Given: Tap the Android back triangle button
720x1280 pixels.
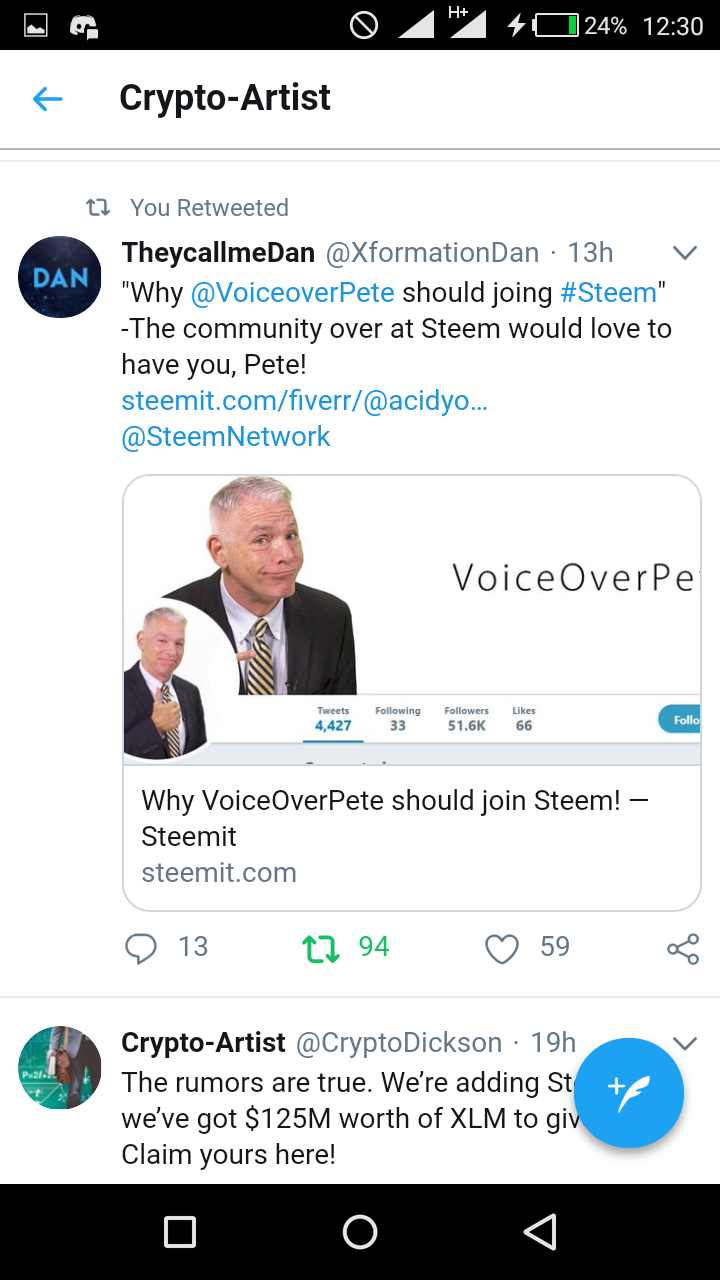Looking at the screenshot, I should pyautogui.click(x=540, y=1232).
